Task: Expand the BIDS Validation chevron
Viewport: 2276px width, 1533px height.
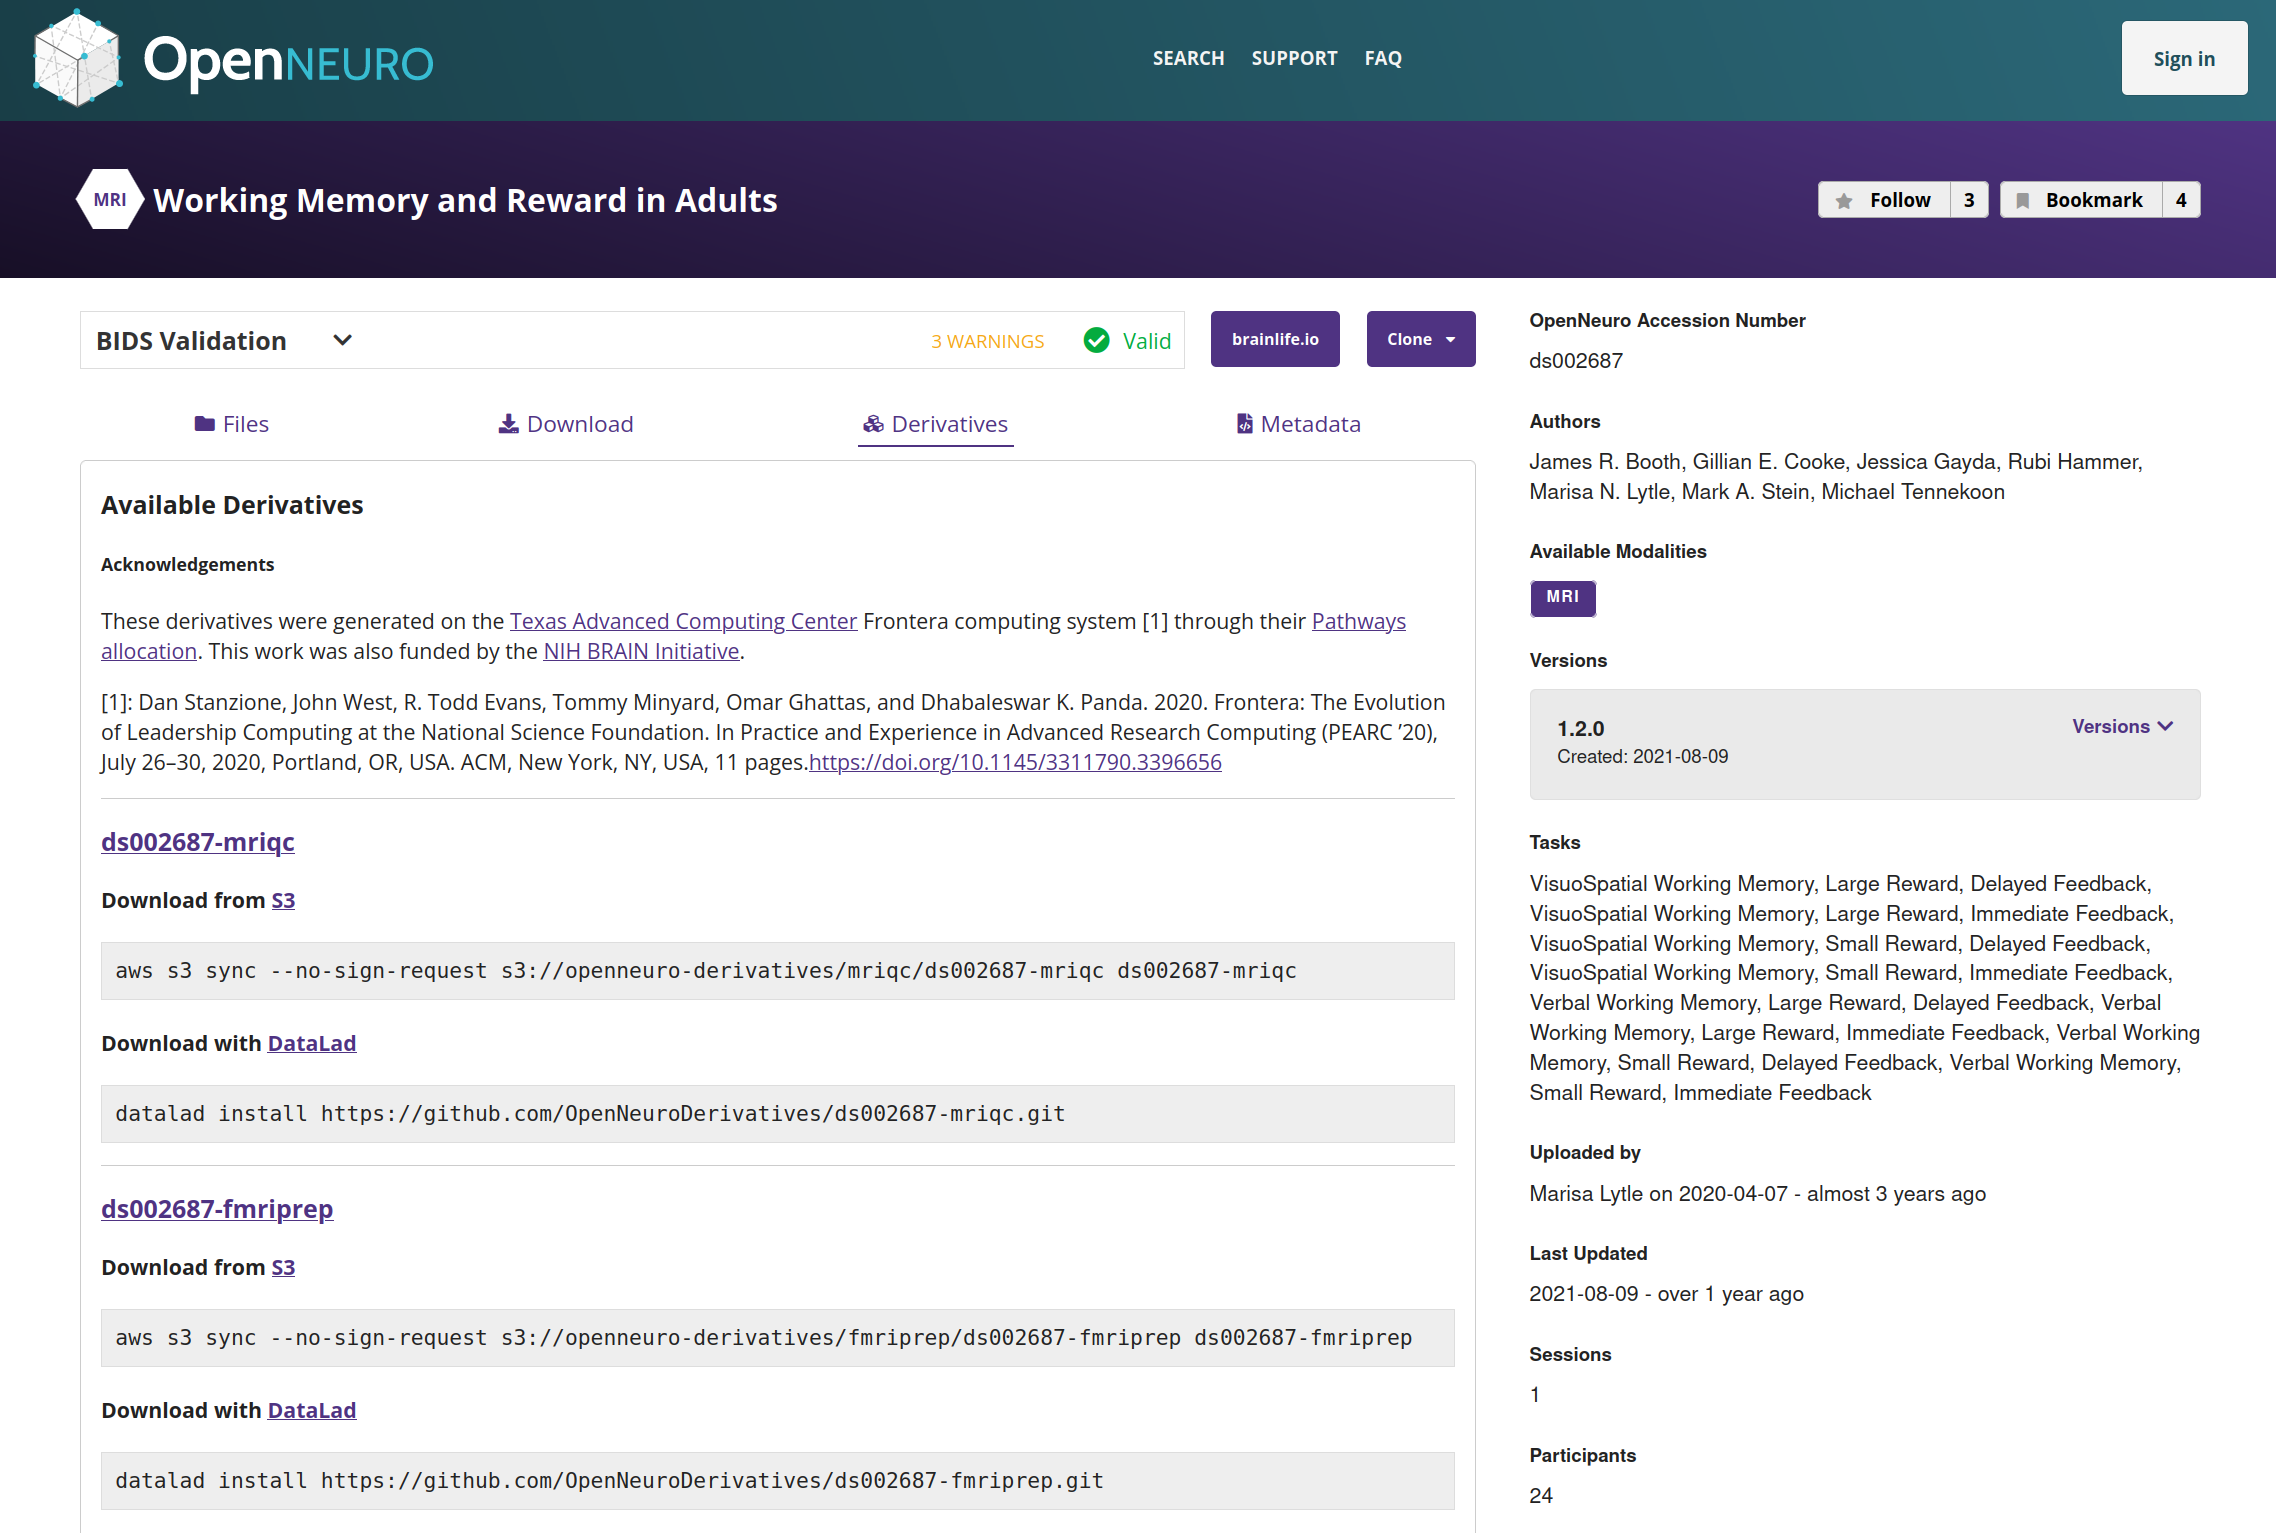Action: point(342,340)
